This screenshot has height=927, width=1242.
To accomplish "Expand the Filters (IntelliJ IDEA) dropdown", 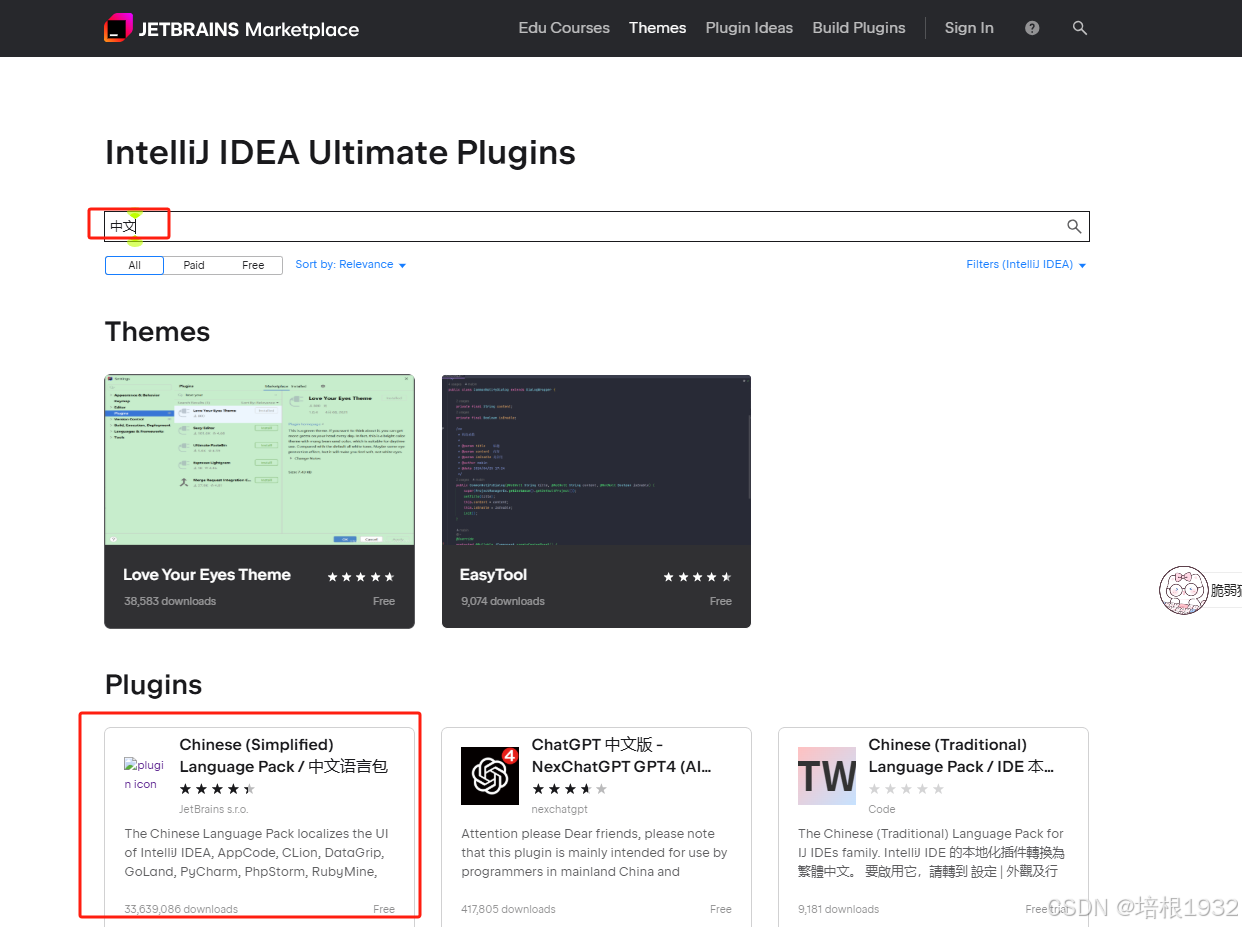I will pos(1026,265).
